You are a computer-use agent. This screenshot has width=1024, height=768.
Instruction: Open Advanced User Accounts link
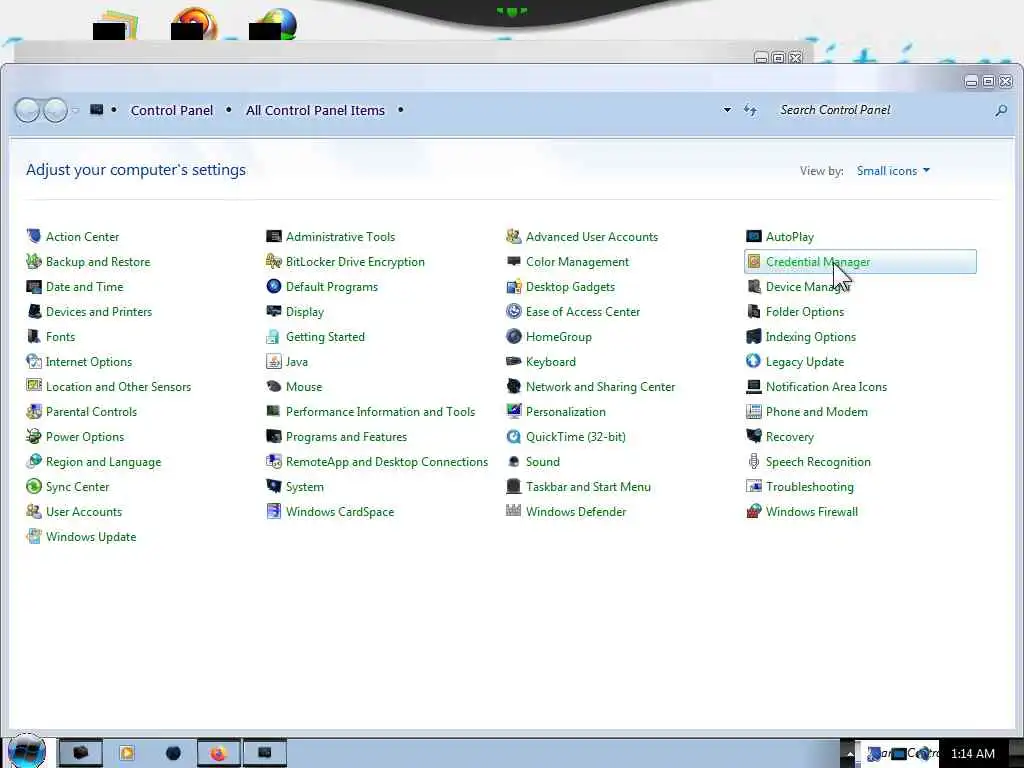pos(592,236)
